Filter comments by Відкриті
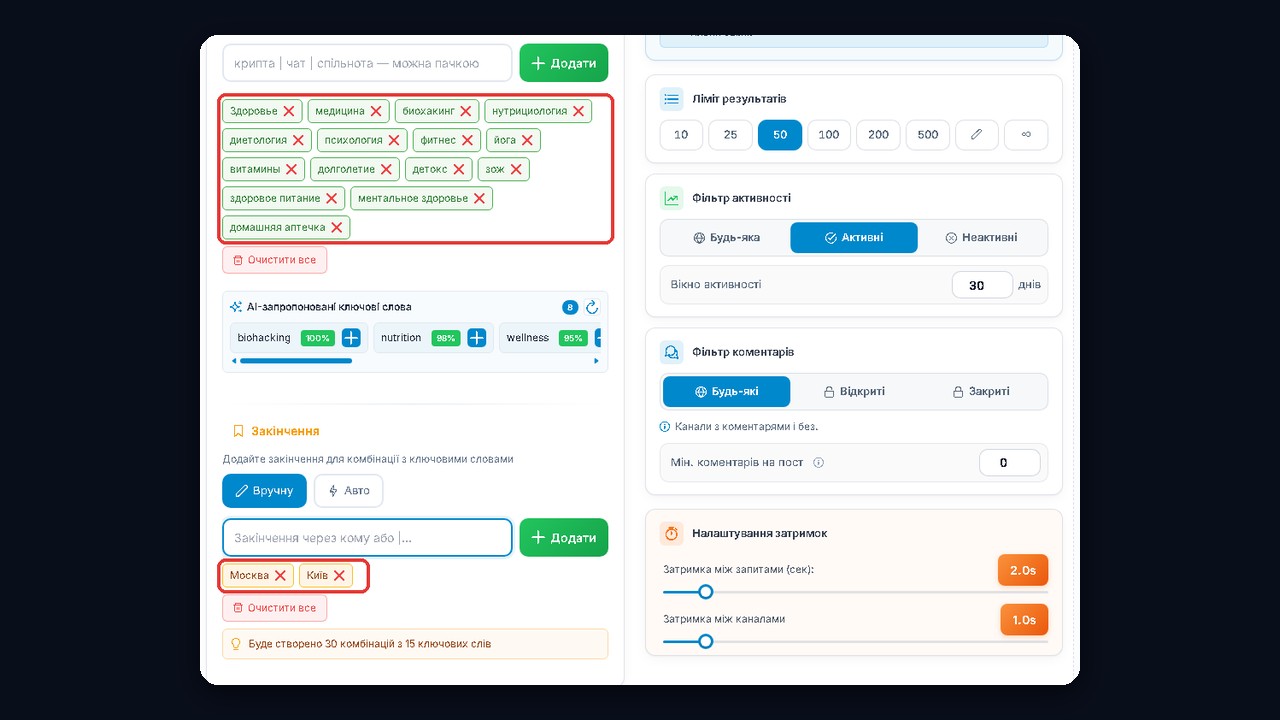Screen dimensions: 1280x720 tap(854, 392)
